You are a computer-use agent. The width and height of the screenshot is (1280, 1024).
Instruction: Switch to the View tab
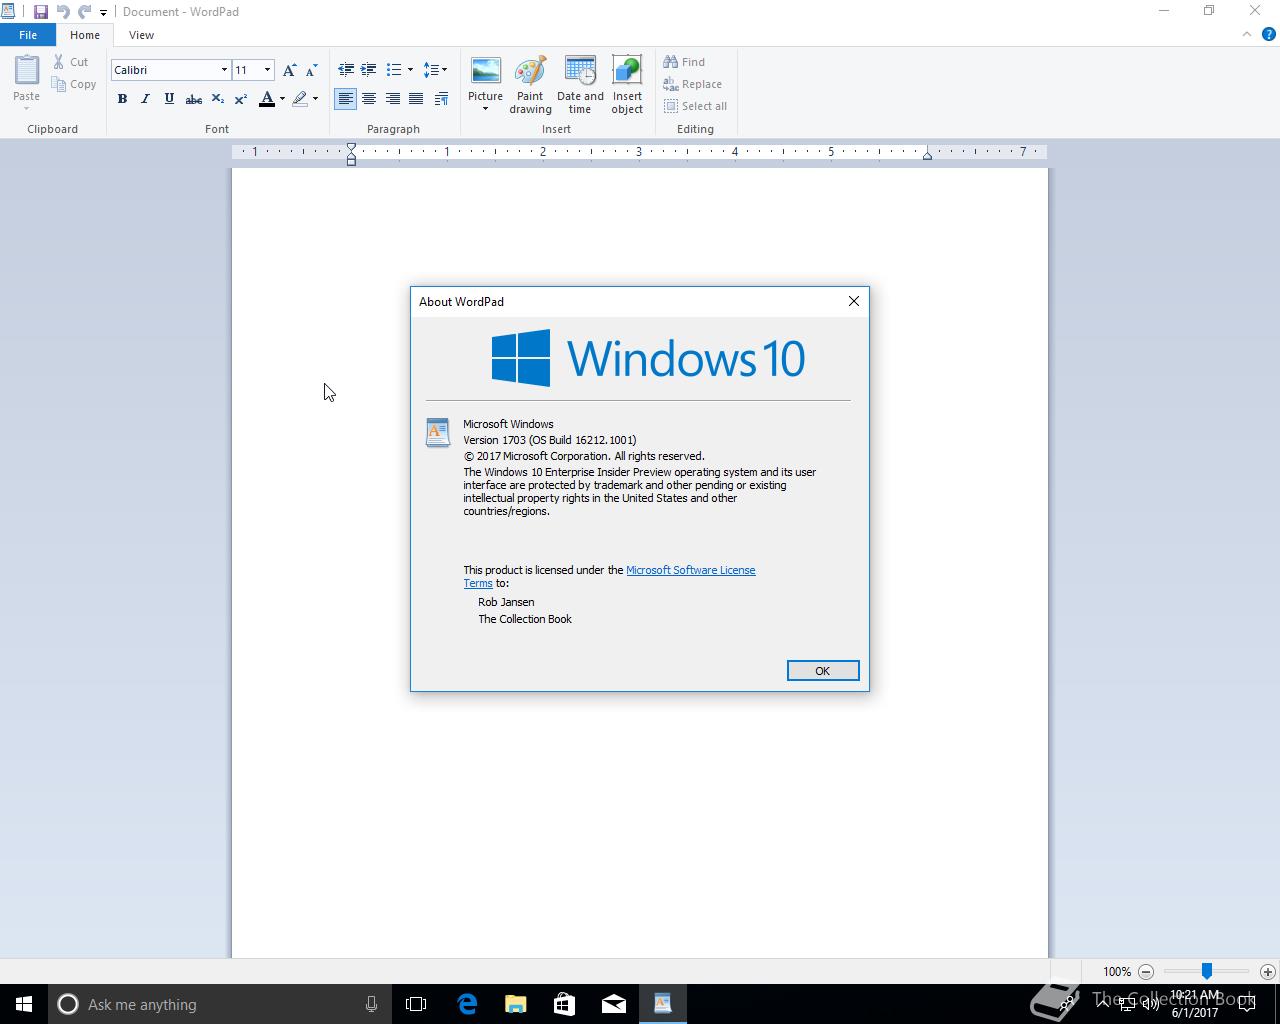click(x=141, y=35)
